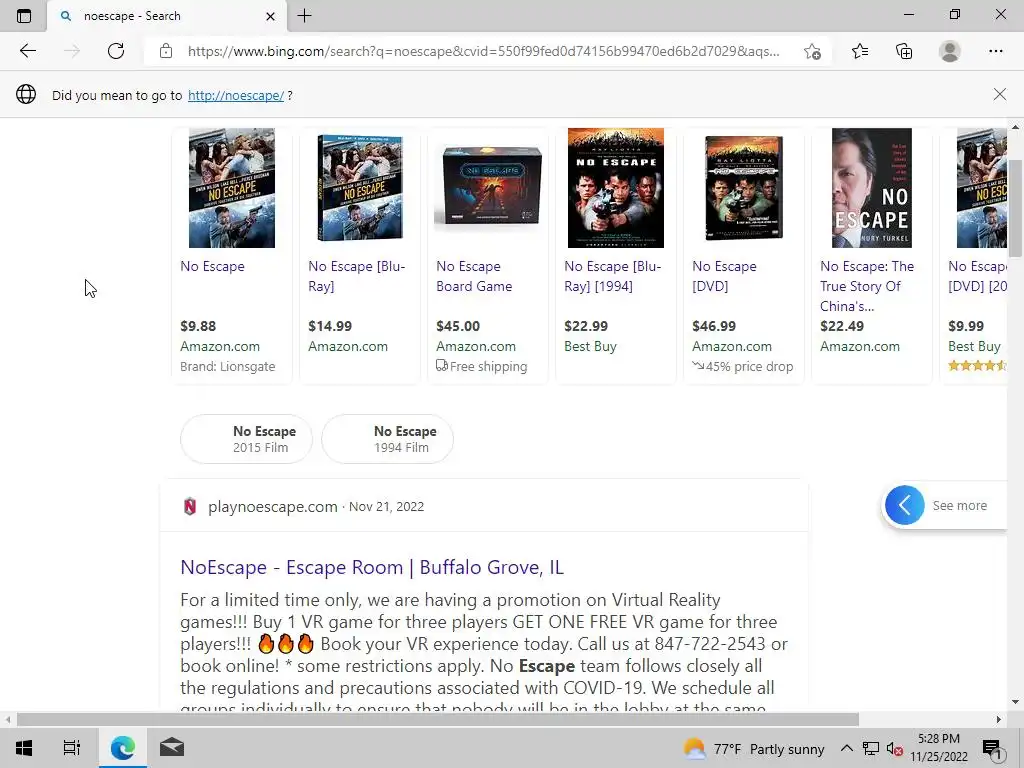Viewport: 1024px width, 768px height.
Task: Show hidden system tray icons chevron
Action: point(846,748)
